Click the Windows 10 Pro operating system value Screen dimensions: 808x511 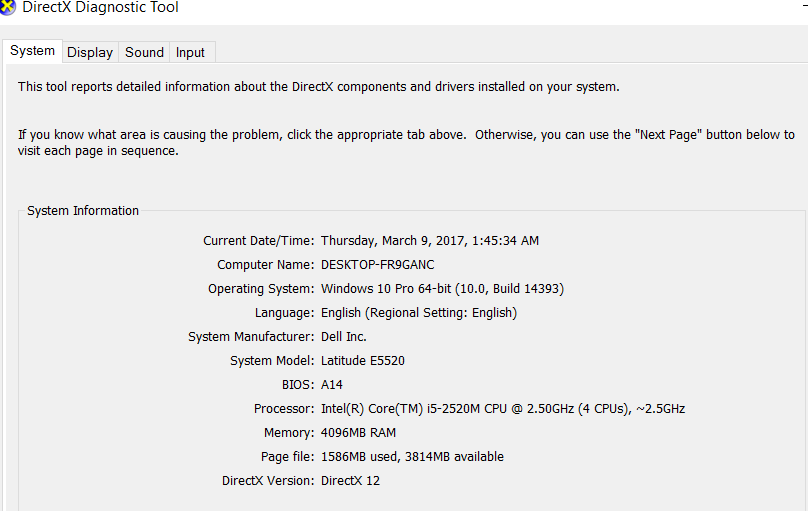click(x=443, y=288)
